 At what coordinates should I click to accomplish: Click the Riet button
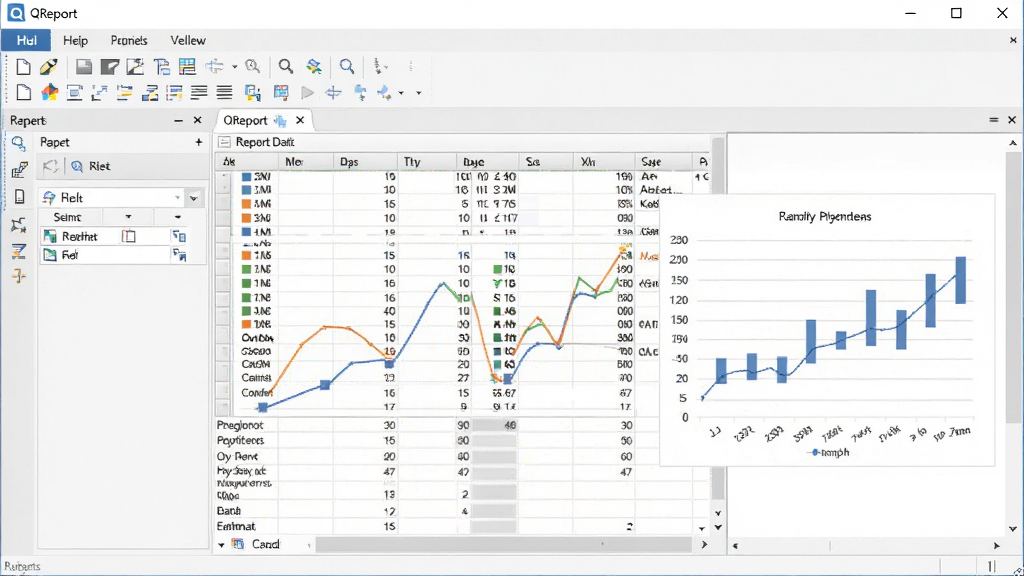tap(91, 167)
